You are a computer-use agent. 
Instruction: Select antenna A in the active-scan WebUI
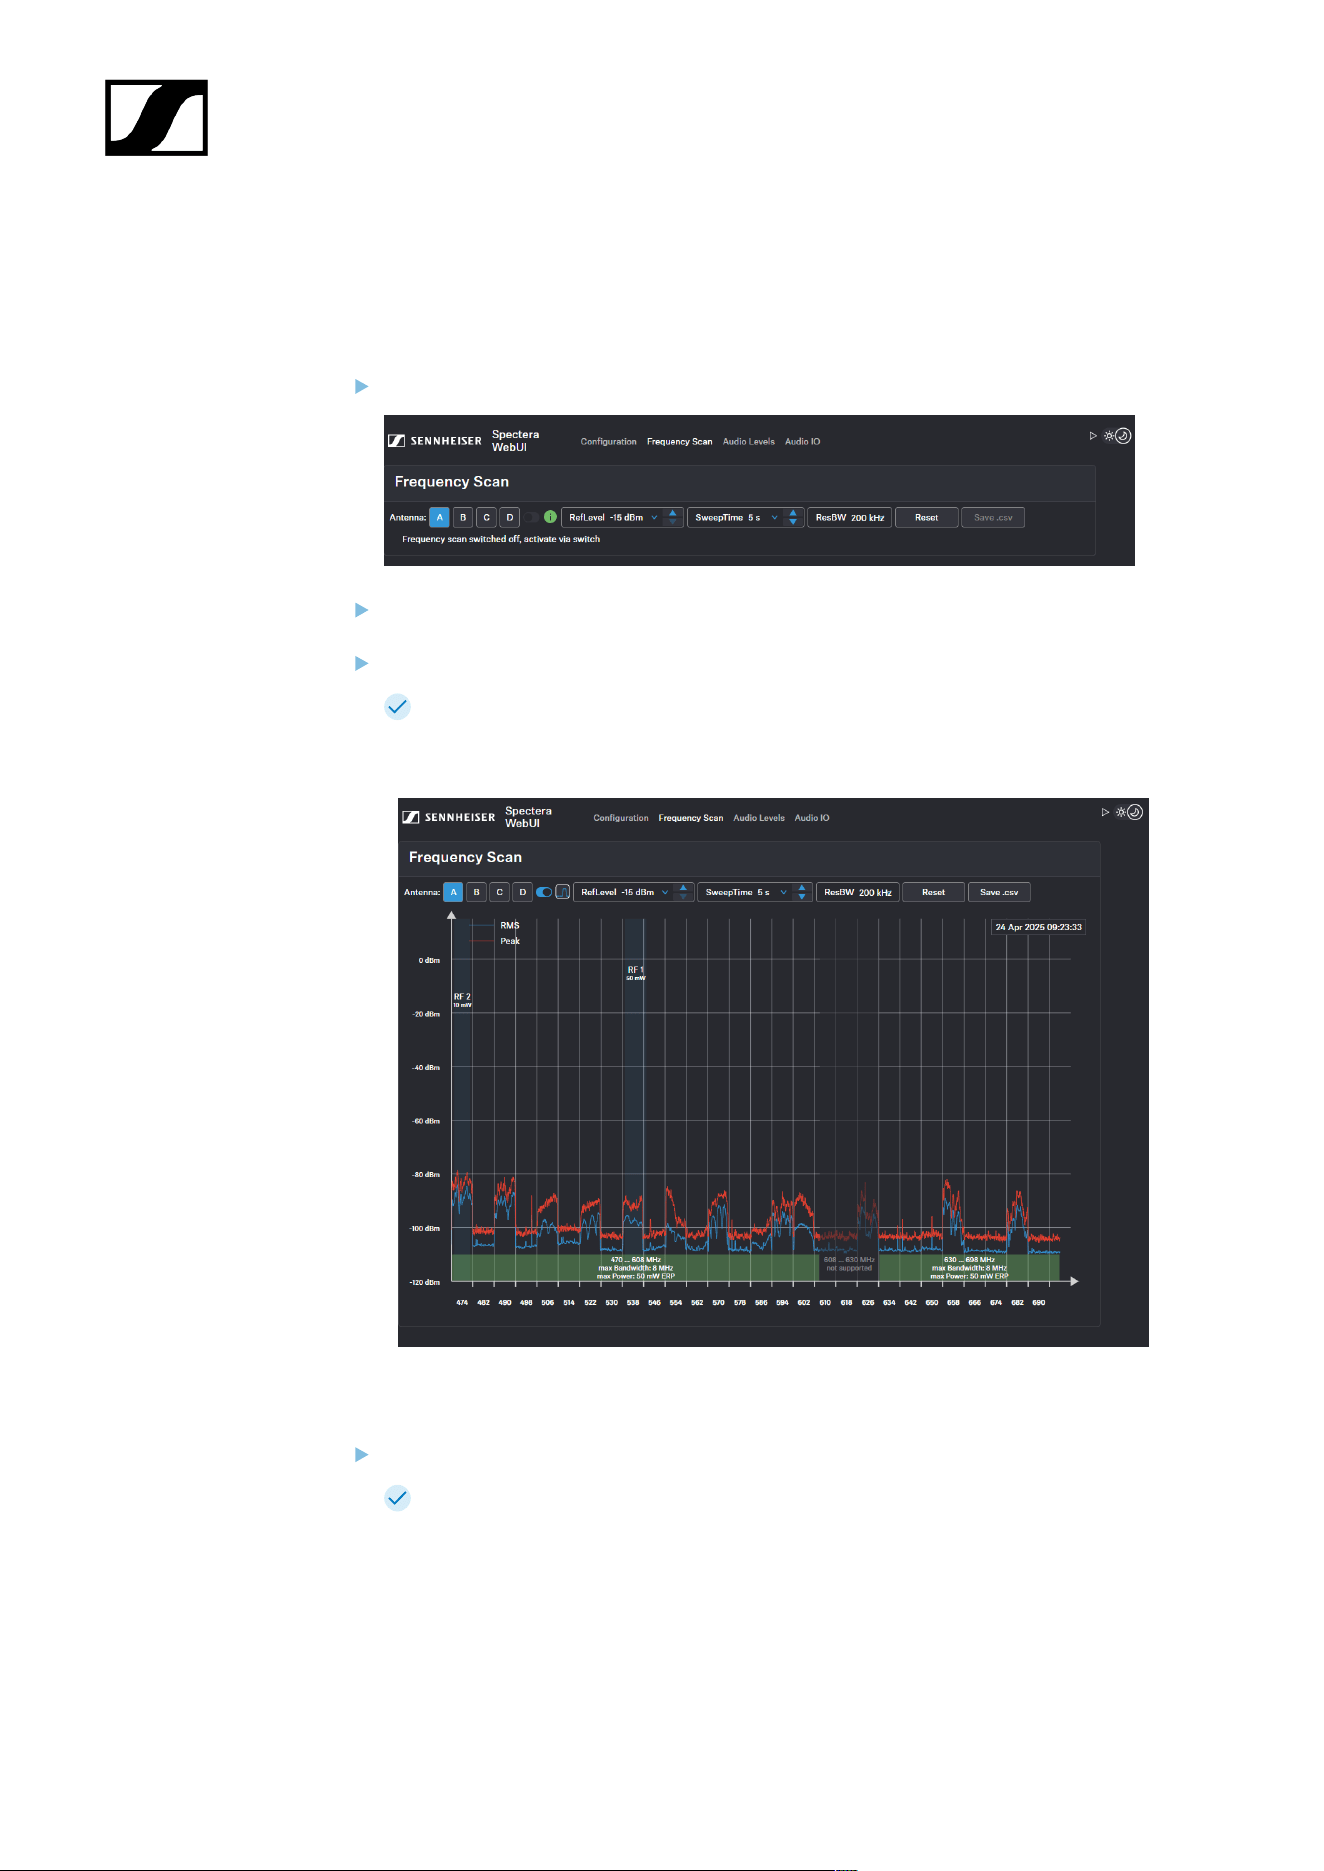point(453,892)
